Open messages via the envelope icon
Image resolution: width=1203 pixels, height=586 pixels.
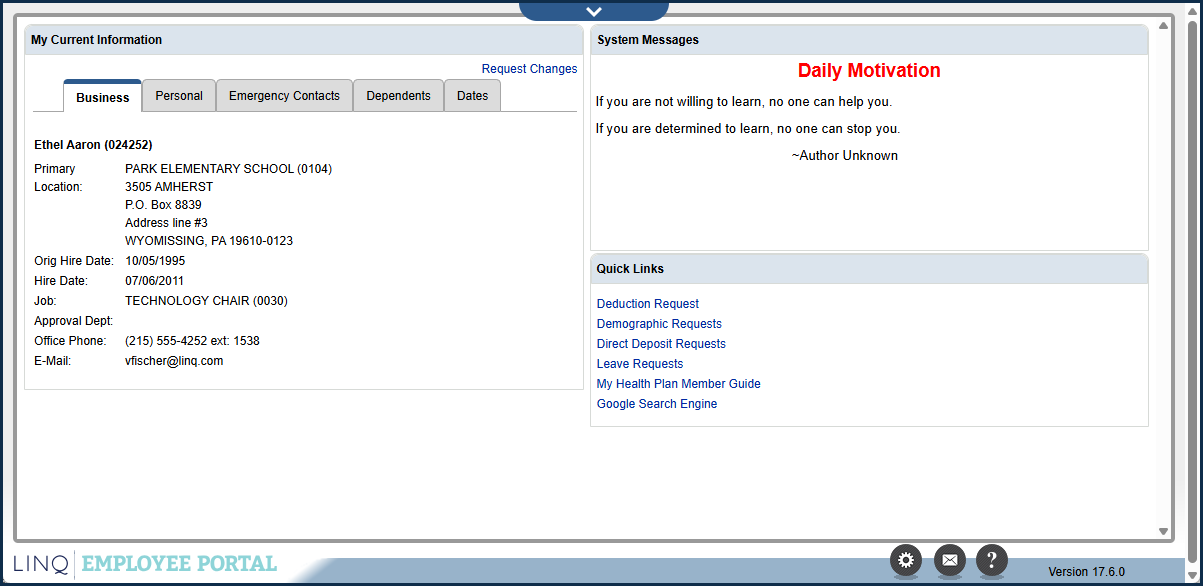pos(949,560)
